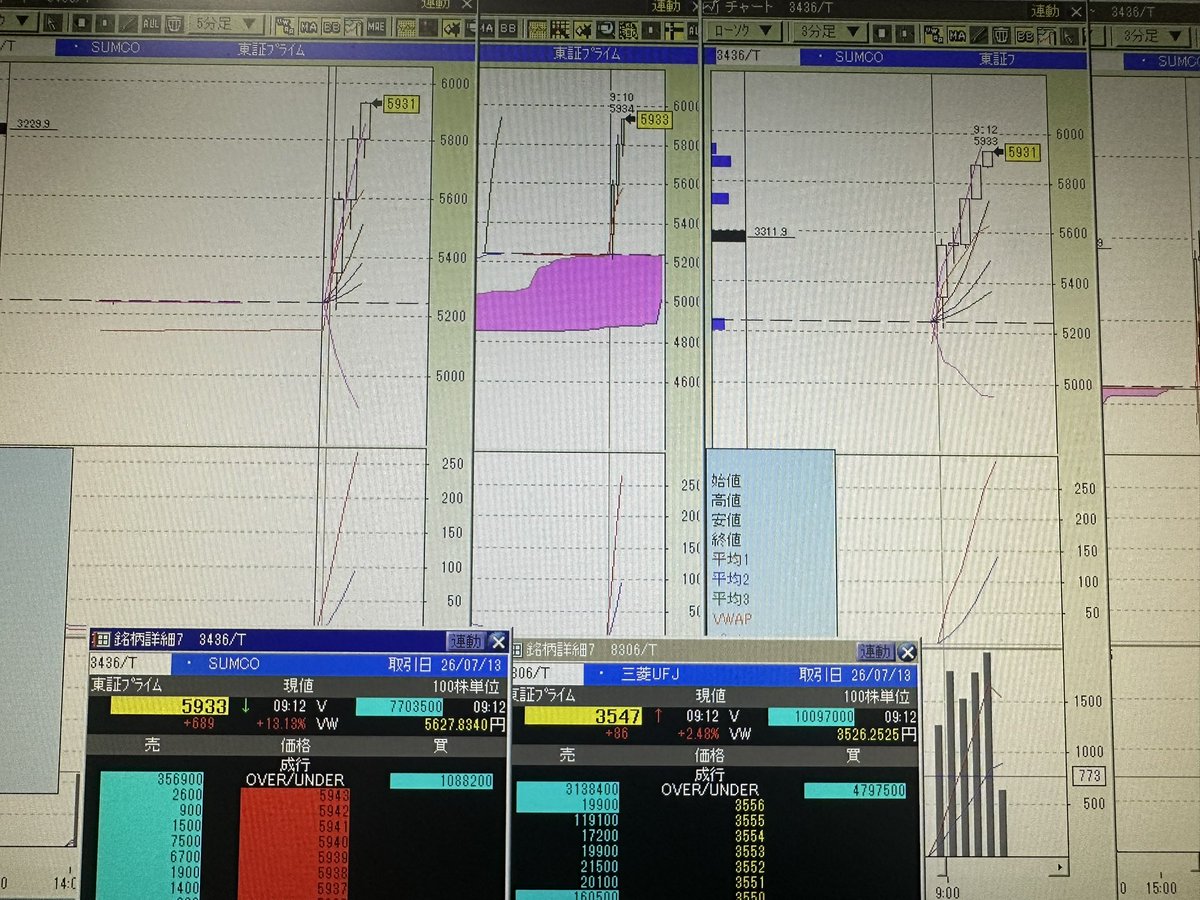This screenshot has height=900, width=1200.
Task: Select price 3554 in 三菱UFJ order book
Action: tap(750, 836)
